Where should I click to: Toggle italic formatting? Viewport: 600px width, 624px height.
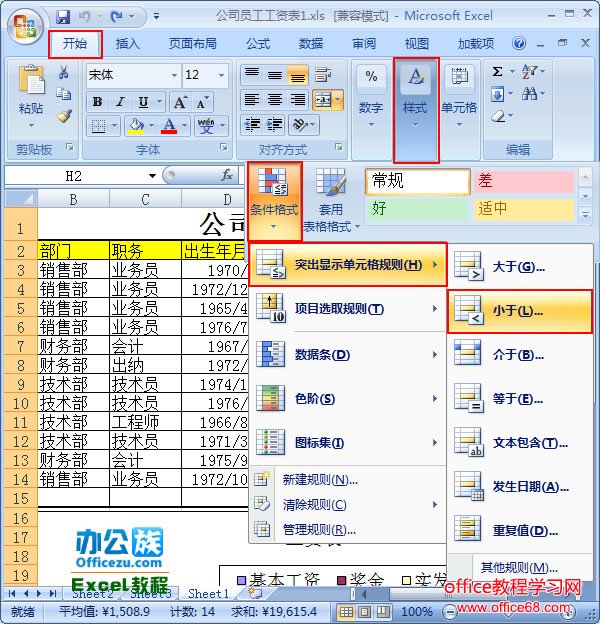tap(120, 102)
